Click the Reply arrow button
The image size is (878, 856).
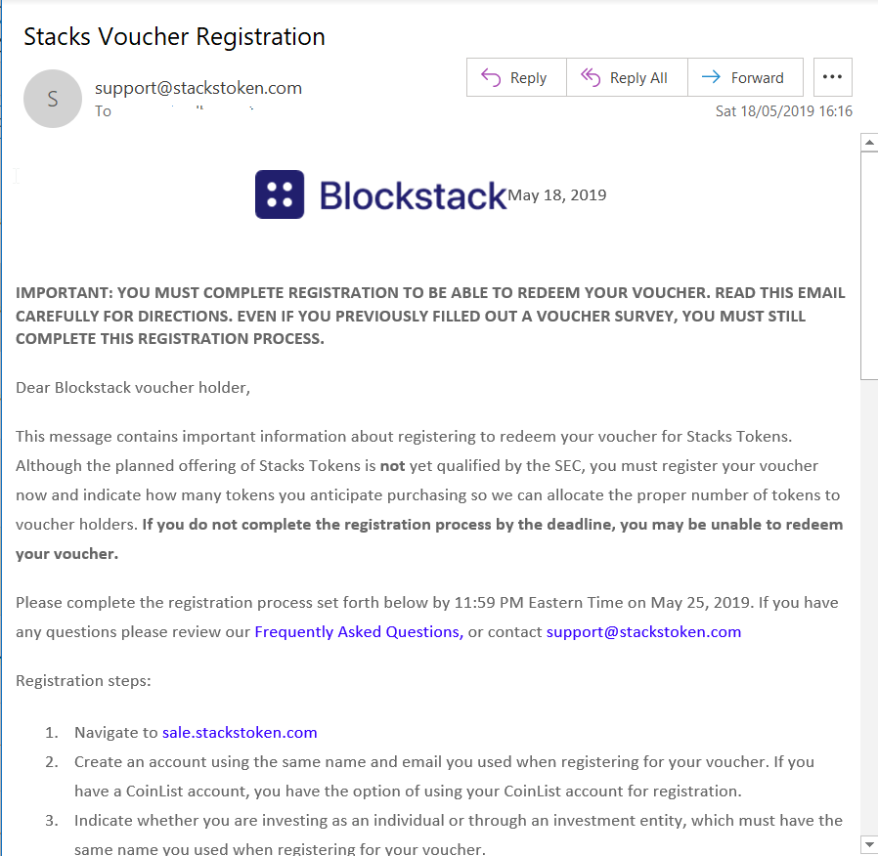pyautogui.click(x=516, y=78)
